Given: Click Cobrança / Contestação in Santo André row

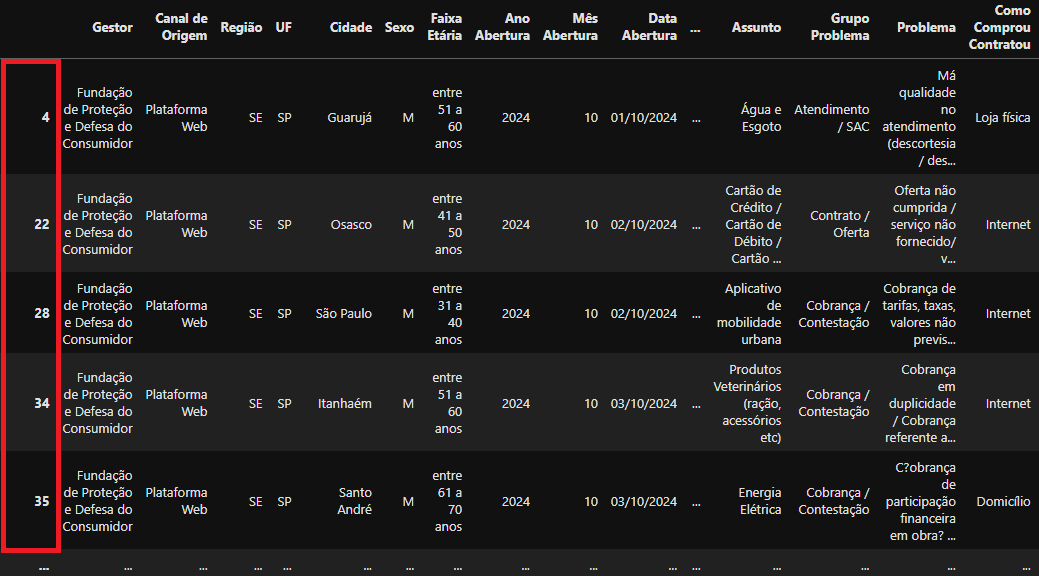Looking at the screenshot, I should click(x=834, y=501).
